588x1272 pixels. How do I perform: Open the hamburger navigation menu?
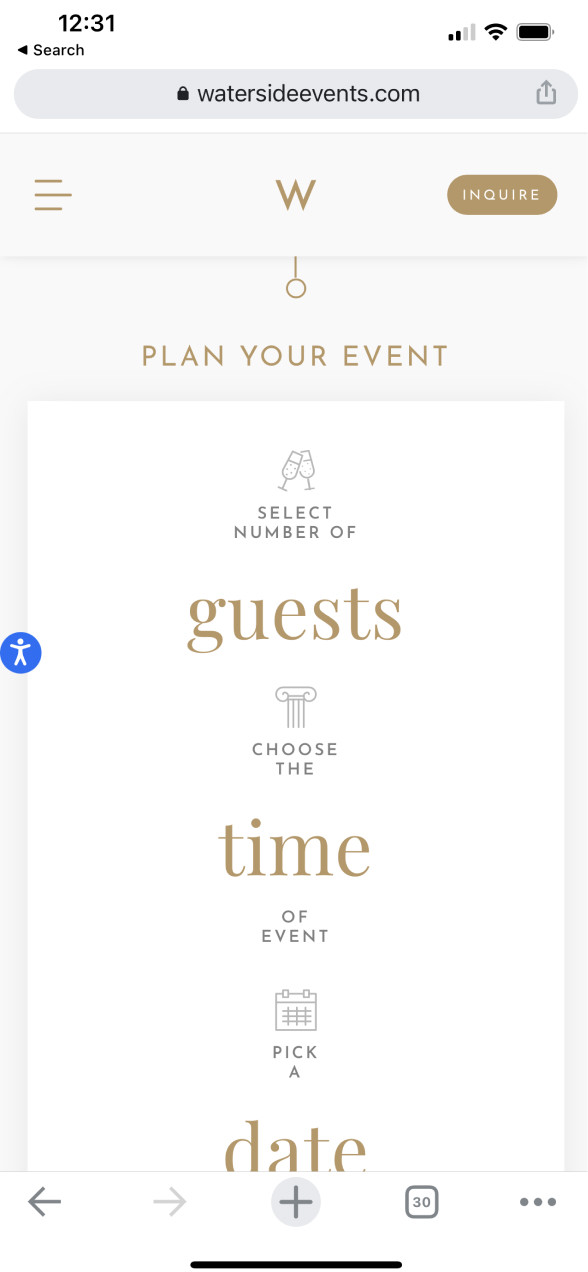coord(53,194)
